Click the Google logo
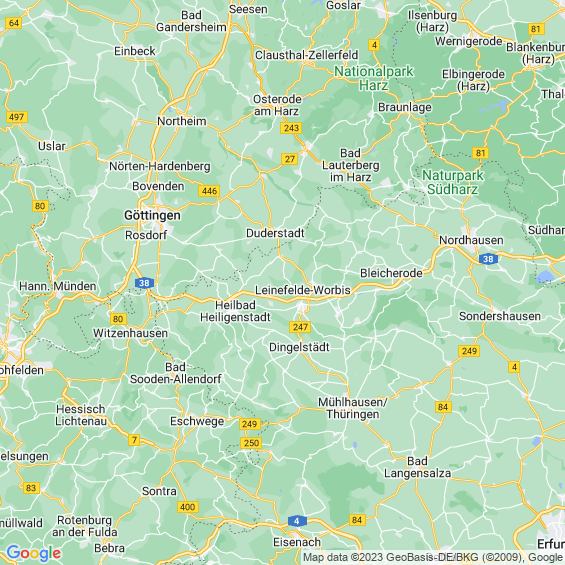565x565 pixels. [x=34, y=553]
